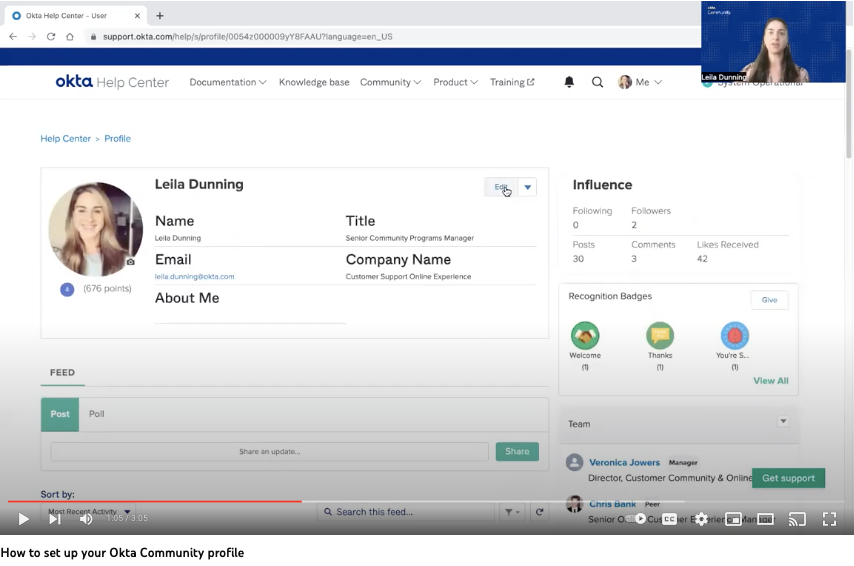Click Get support button

(788, 478)
